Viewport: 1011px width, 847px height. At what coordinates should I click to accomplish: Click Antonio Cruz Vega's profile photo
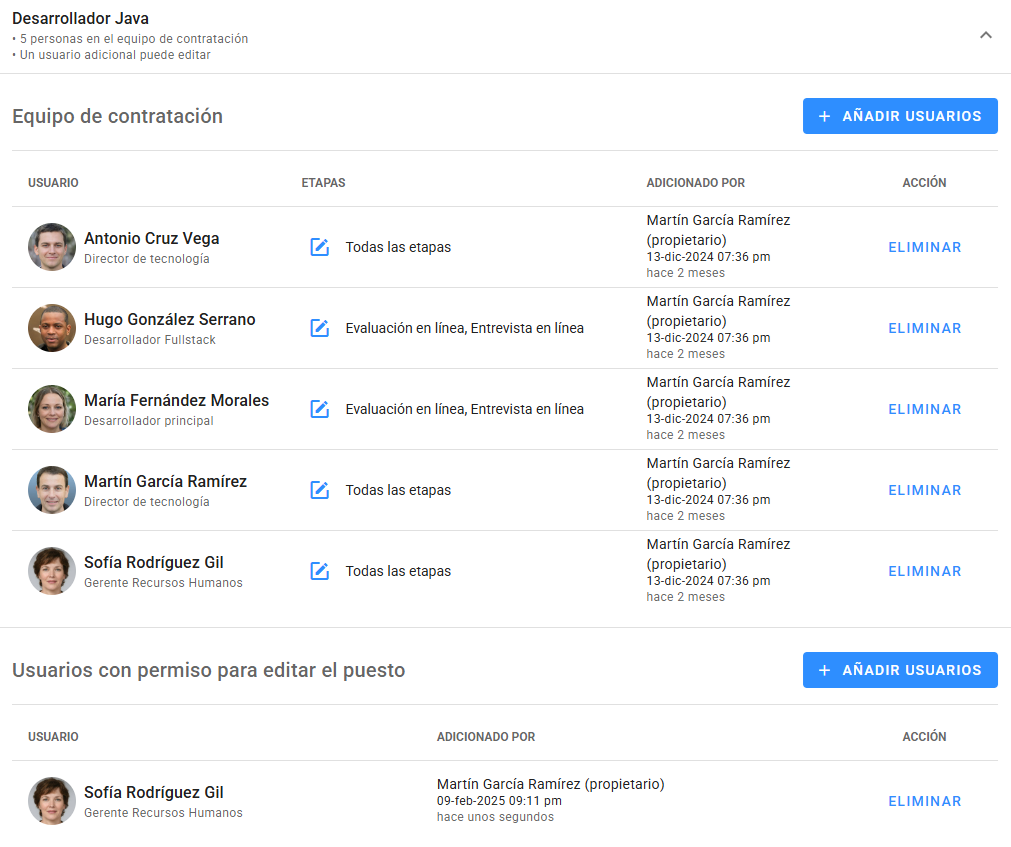[x=52, y=247]
